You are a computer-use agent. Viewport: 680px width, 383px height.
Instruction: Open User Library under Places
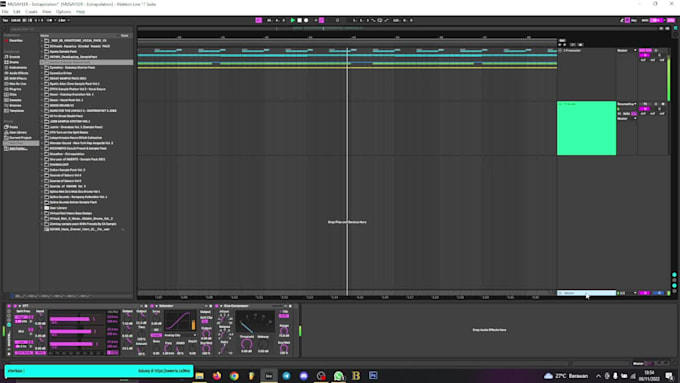pos(18,132)
